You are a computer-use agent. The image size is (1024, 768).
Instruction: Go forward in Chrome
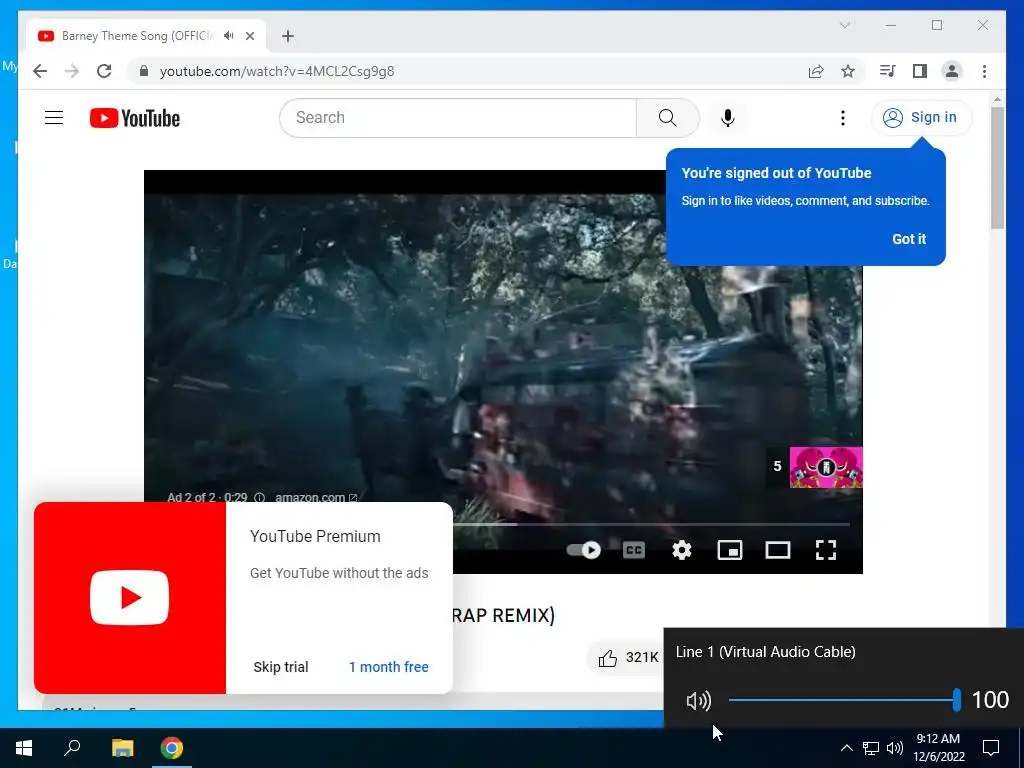(x=72, y=71)
